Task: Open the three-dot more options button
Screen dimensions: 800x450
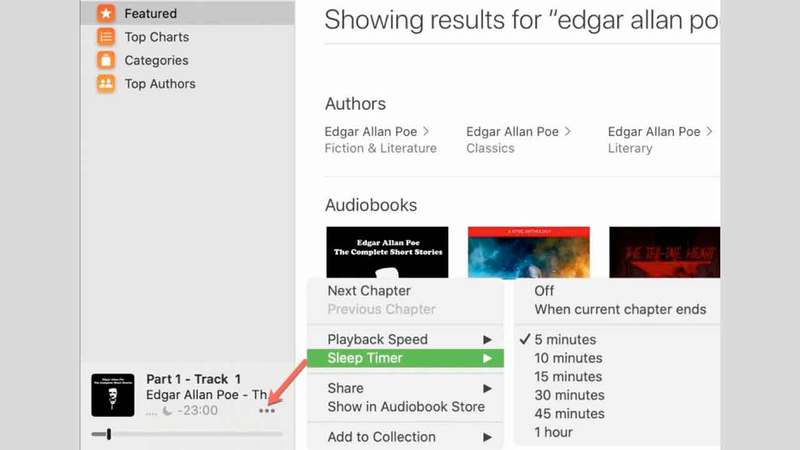Action: [x=266, y=411]
